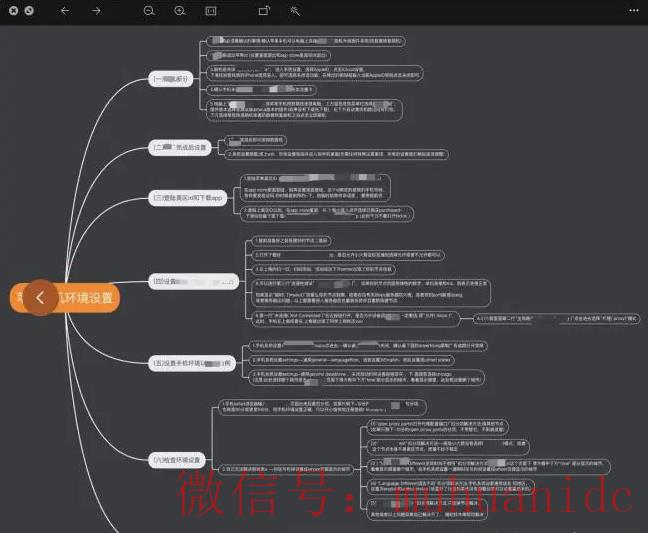Rotate the image

pyautogui.click(x=264, y=10)
